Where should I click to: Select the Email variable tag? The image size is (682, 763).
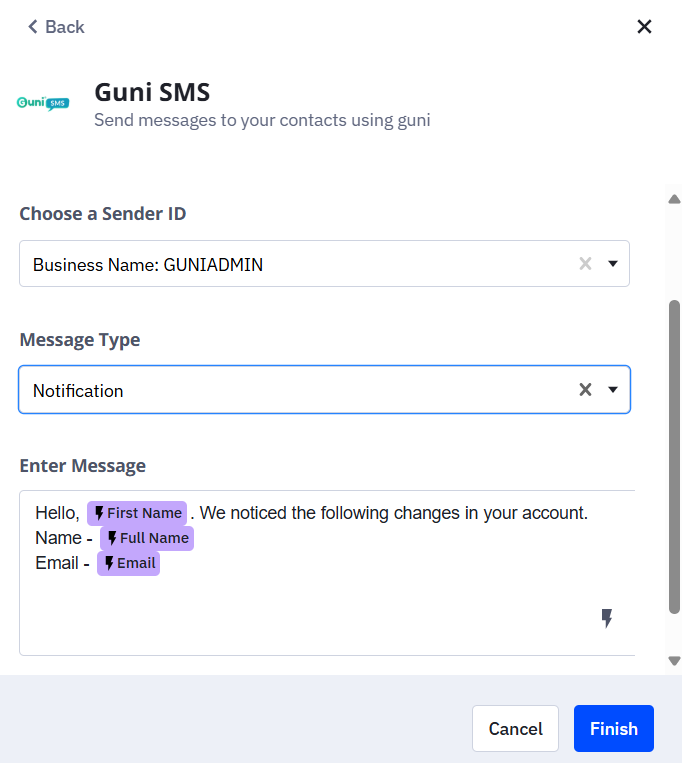(128, 563)
